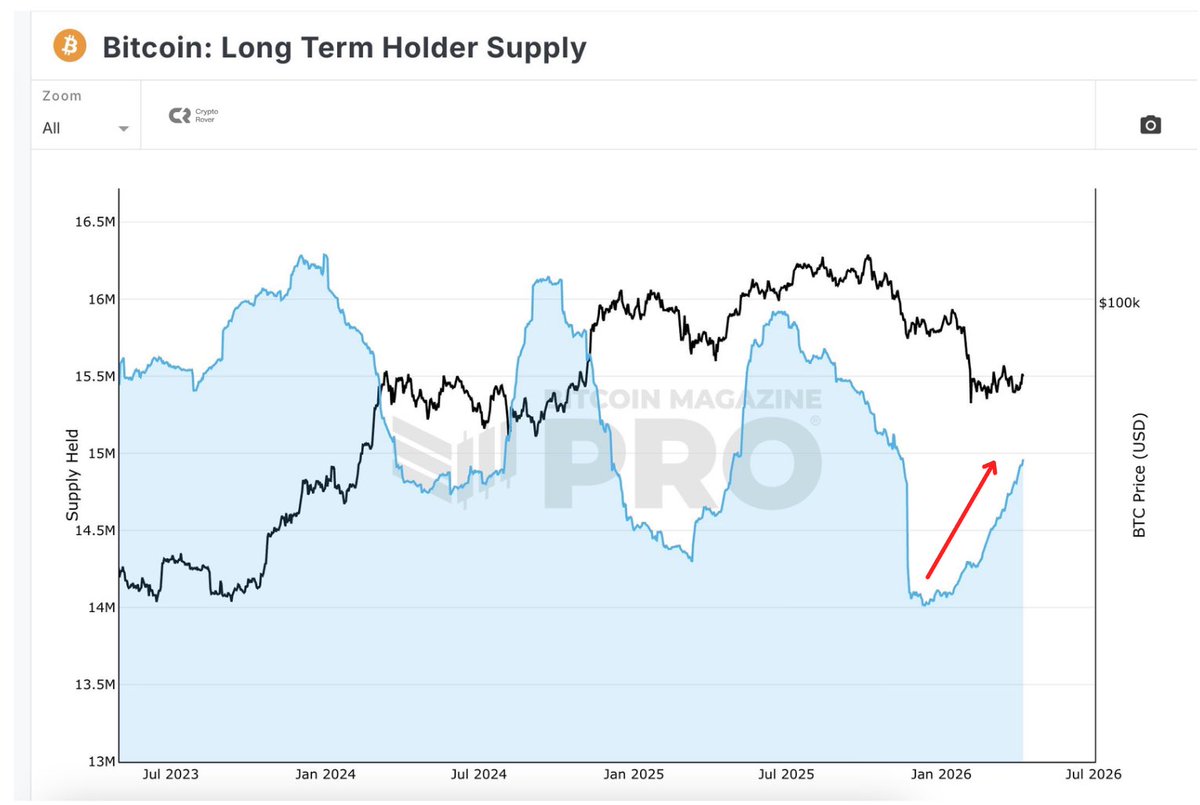The width and height of the screenshot is (1200, 805).
Task: Click the orange Bitcoin logo icon
Action: pyautogui.click(x=71, y=46)
